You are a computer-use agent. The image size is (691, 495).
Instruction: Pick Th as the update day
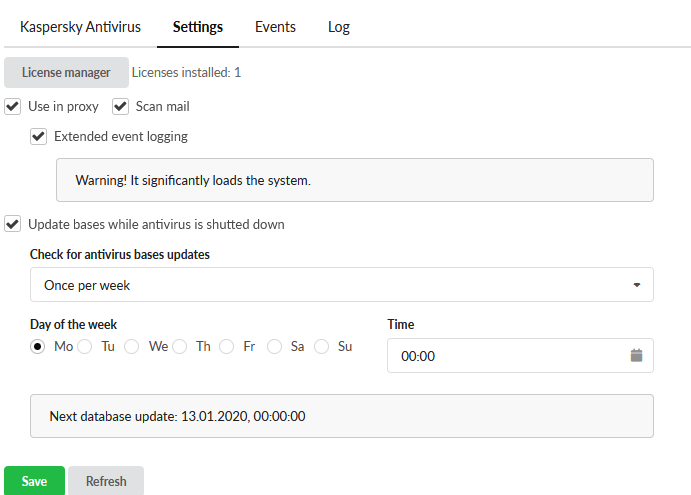pyautogui.click(x=180, y=346)
